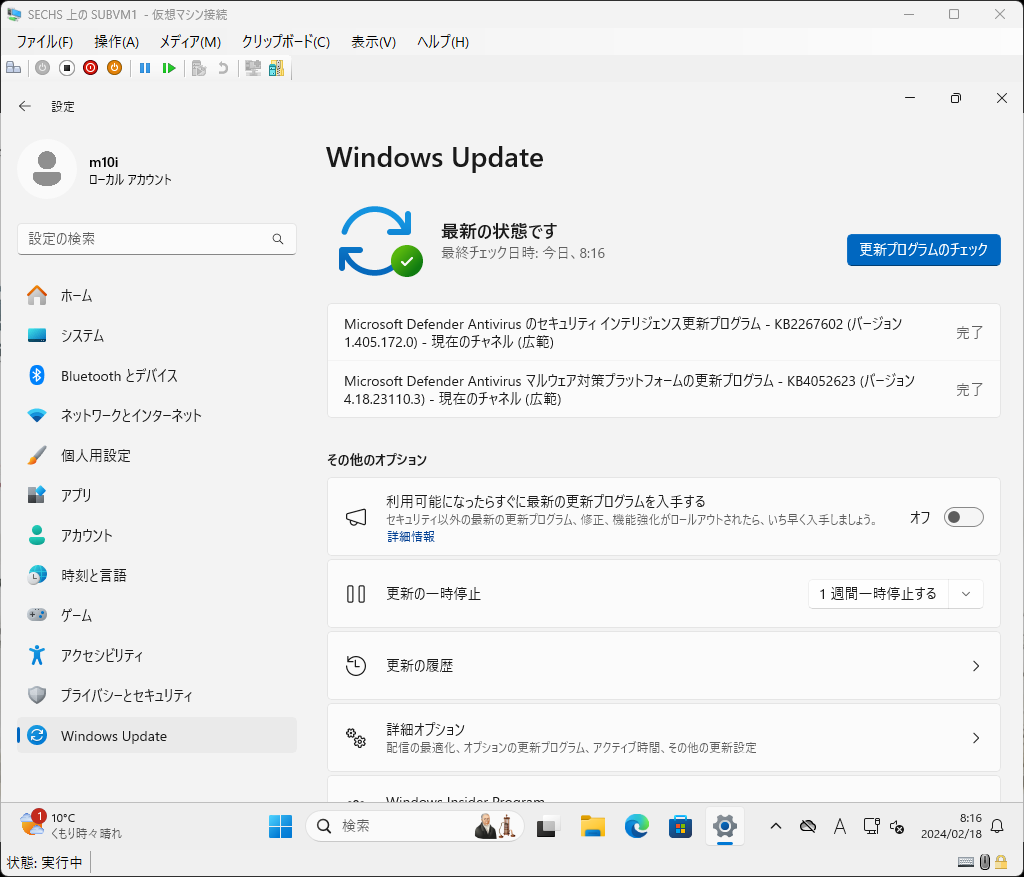Open File Explorer from the taskbar
This screenshot has width=1024, height=877.
(x=592, y=827)
